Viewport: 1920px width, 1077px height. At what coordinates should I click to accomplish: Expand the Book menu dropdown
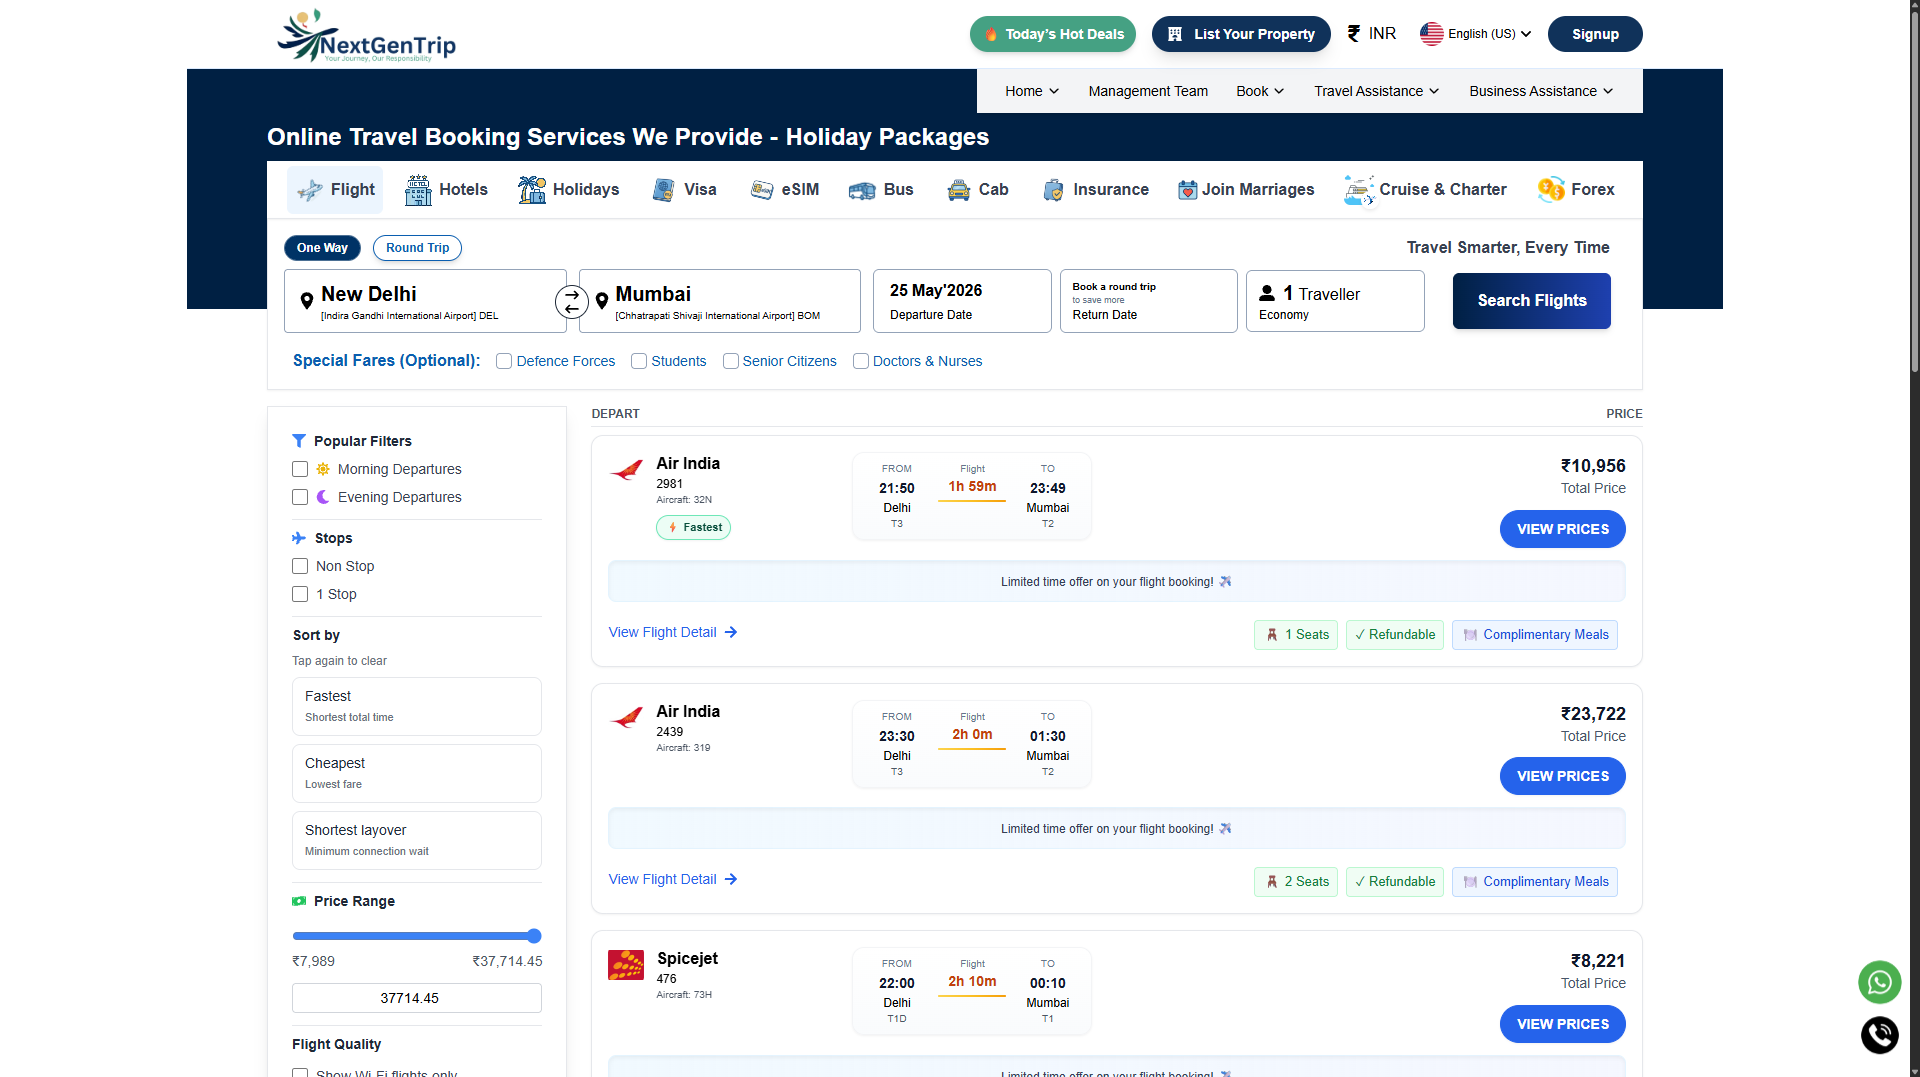click(x=1260, y=91)
